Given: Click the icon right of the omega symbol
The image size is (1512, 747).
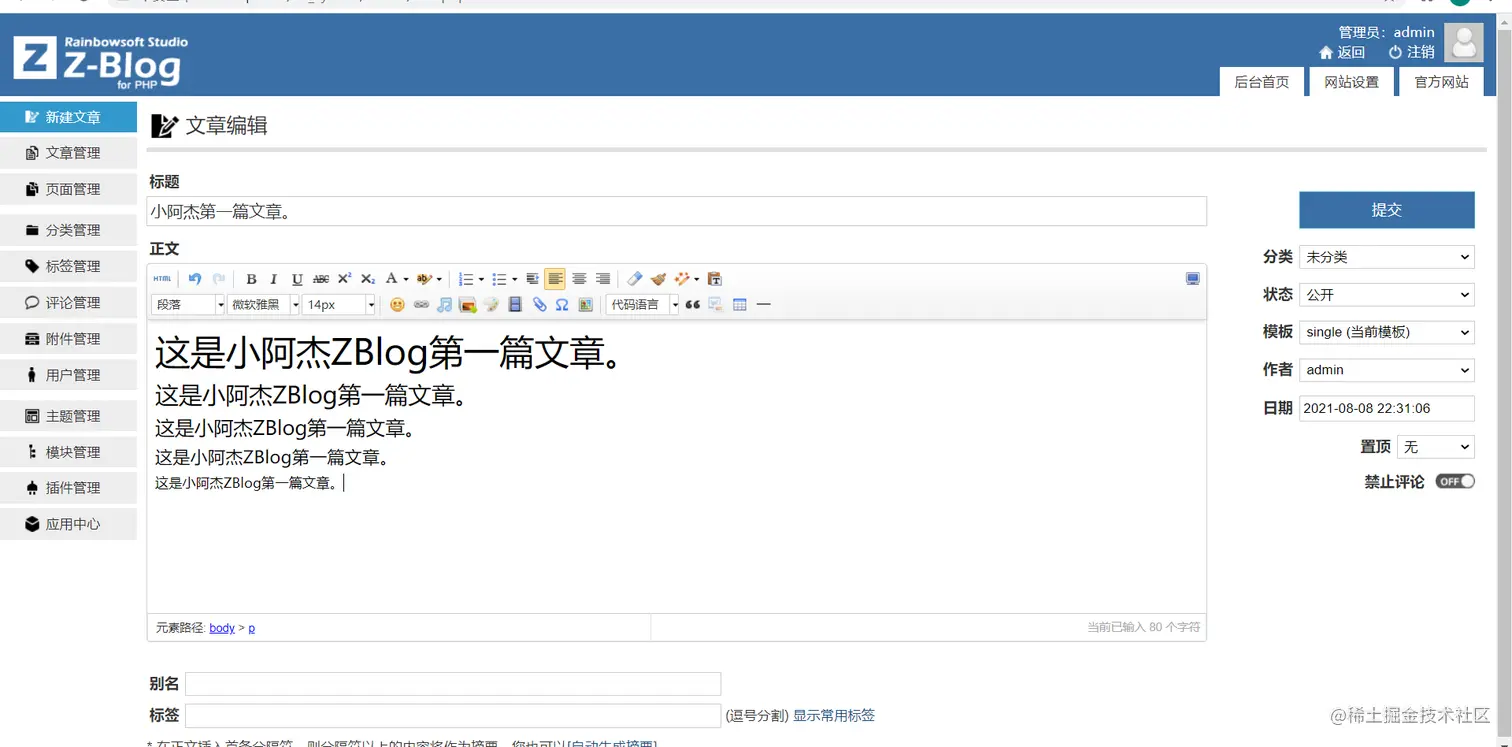Looking at the screenshot, I should click(586, 305).
